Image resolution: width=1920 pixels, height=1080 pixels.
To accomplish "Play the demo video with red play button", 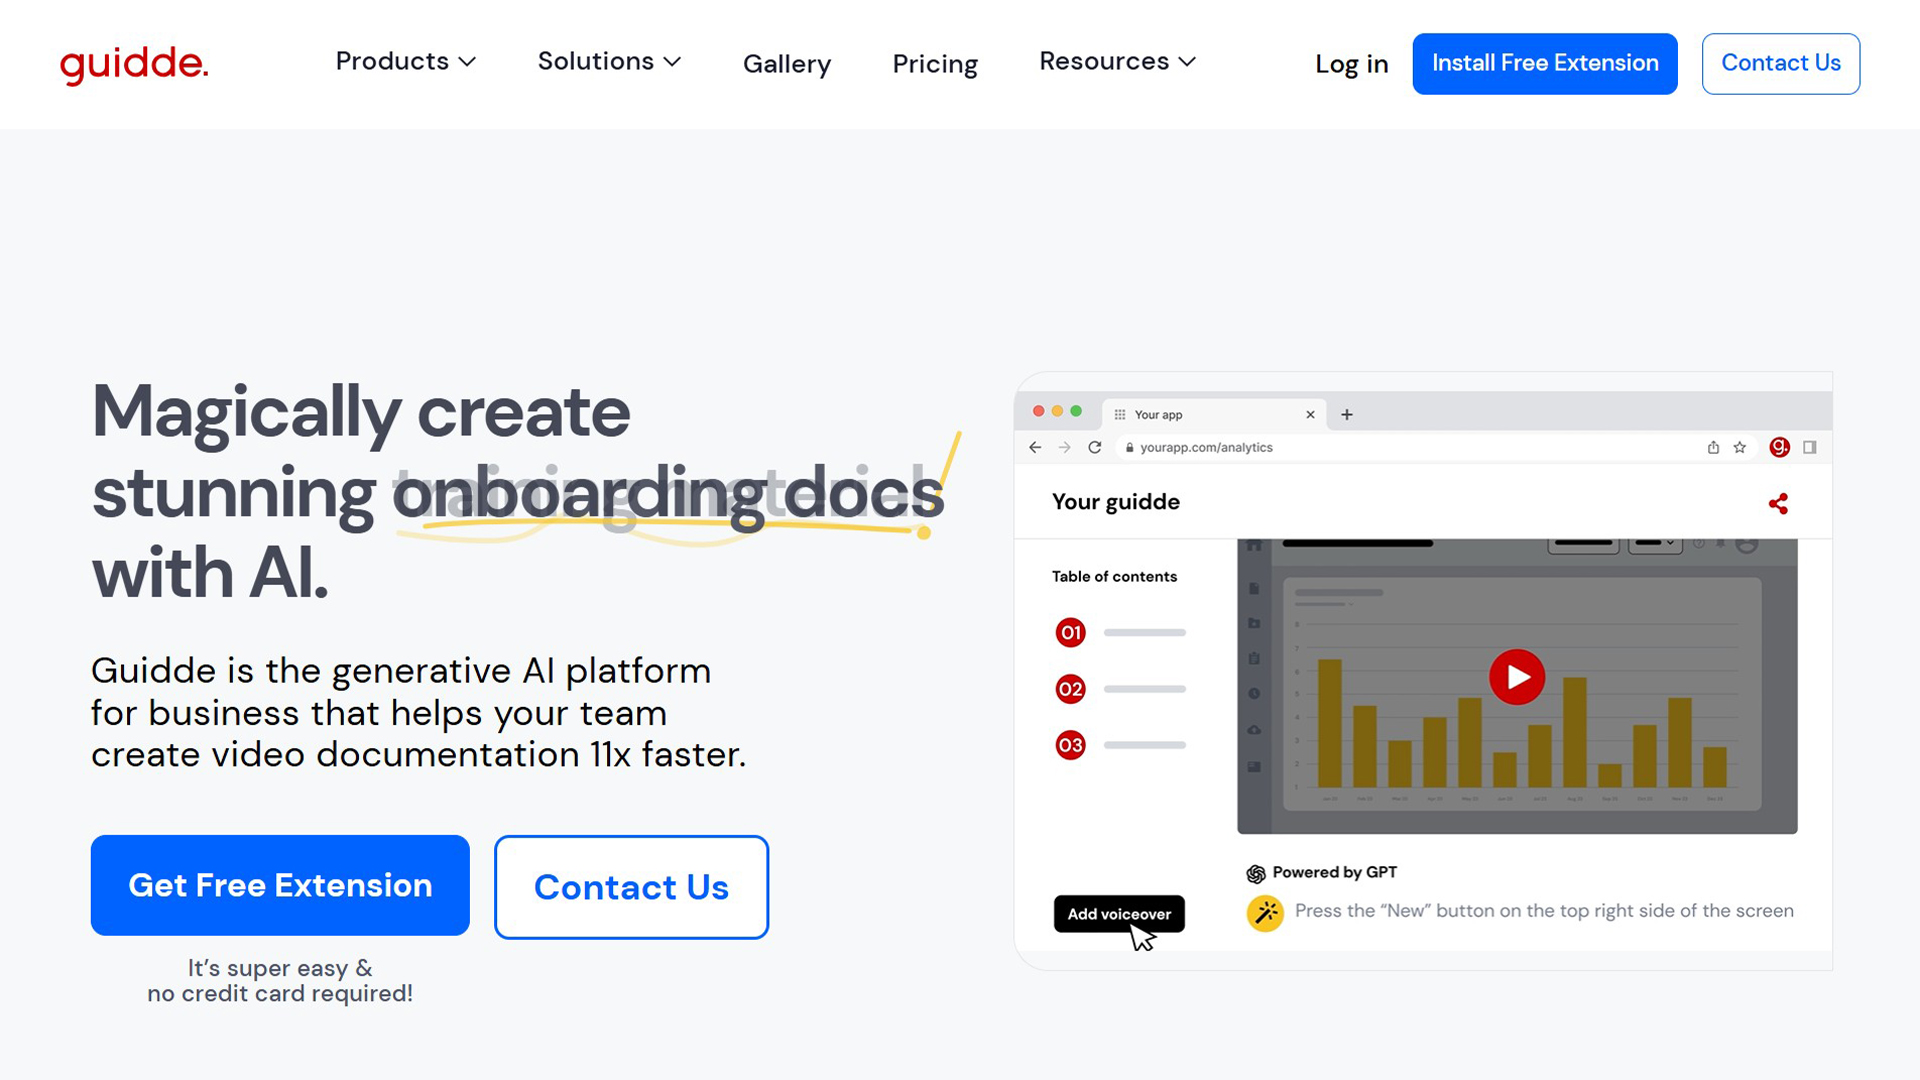I will (1517, 677).
